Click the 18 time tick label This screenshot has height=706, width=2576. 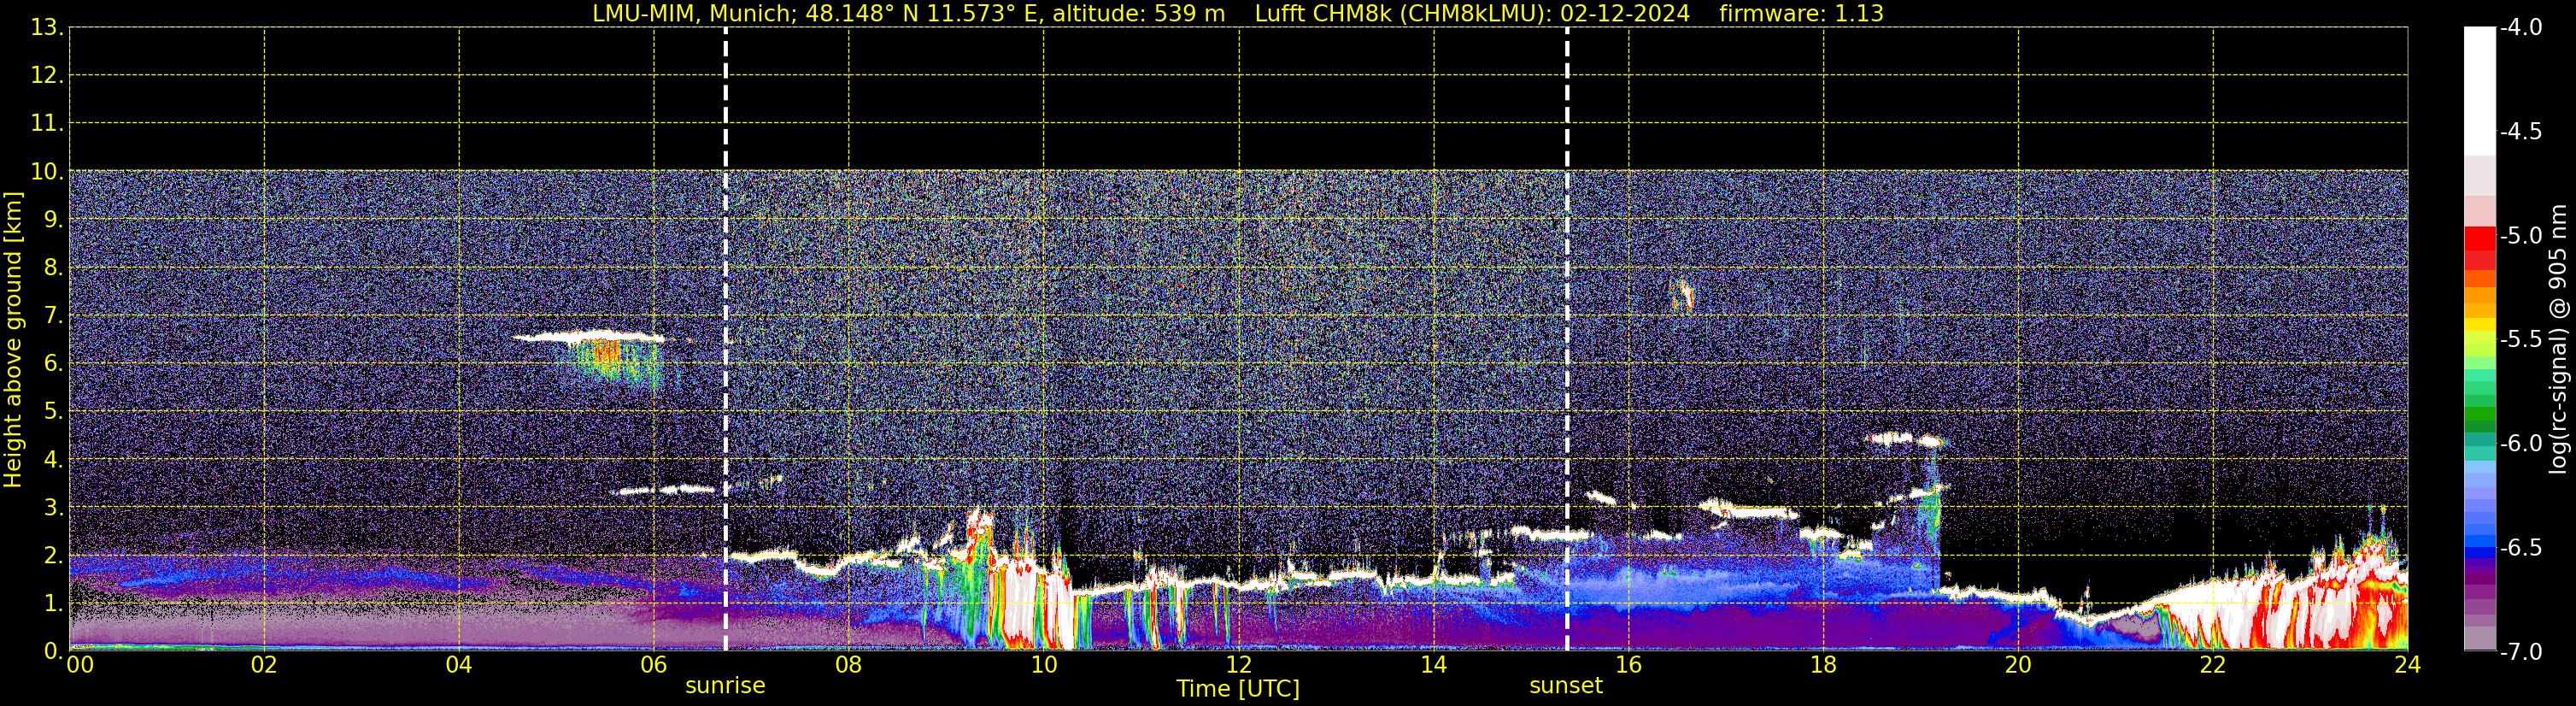(x=1824, y=665)
